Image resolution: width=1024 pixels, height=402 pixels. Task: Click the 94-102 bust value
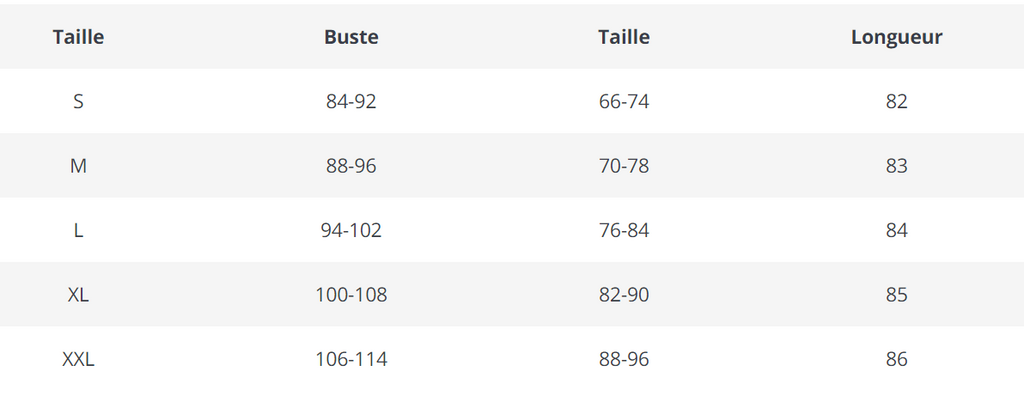(x=351, y=230)
